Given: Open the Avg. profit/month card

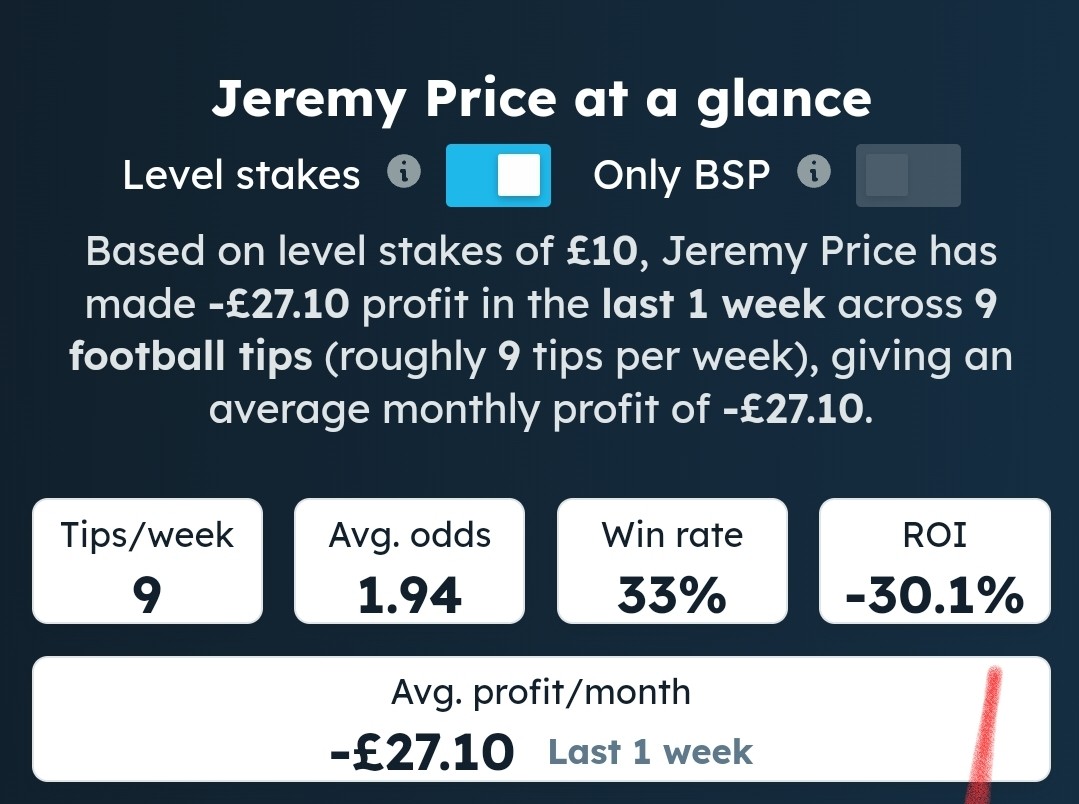Looking at the screenshot, I should 542,719.
